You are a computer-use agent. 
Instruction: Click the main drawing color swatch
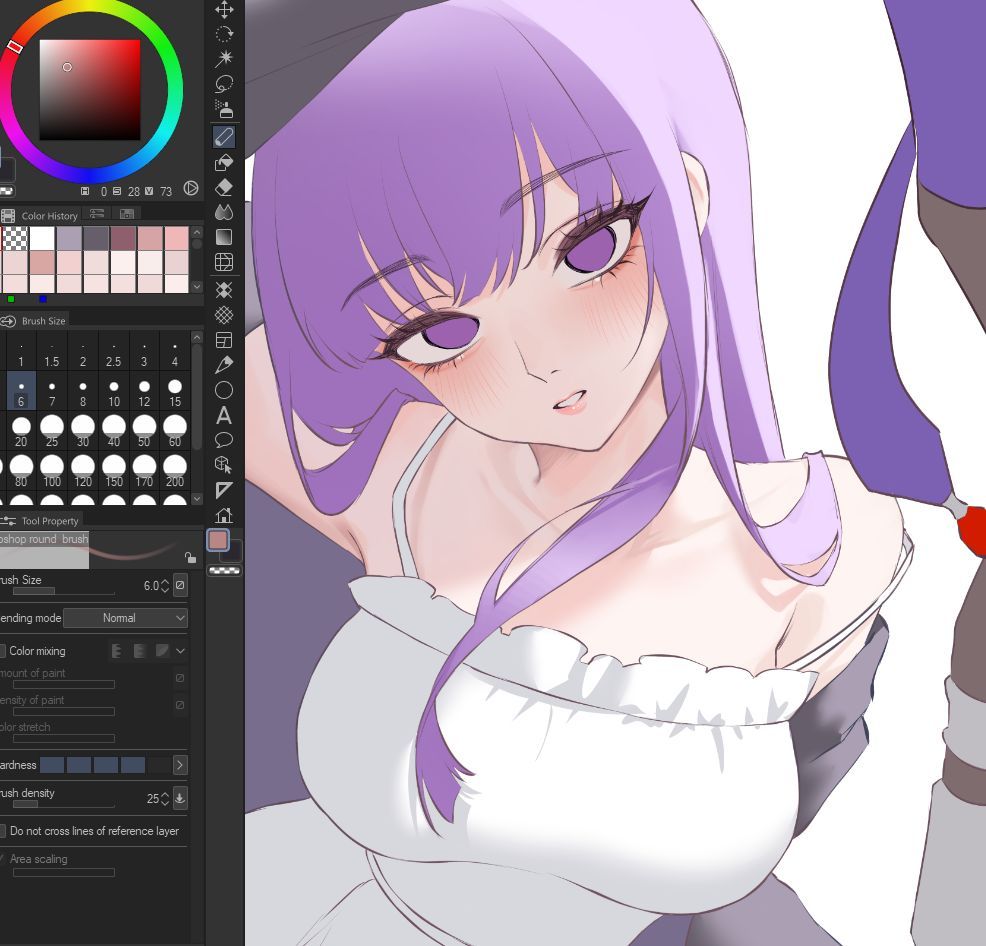[x=218, y=540]
